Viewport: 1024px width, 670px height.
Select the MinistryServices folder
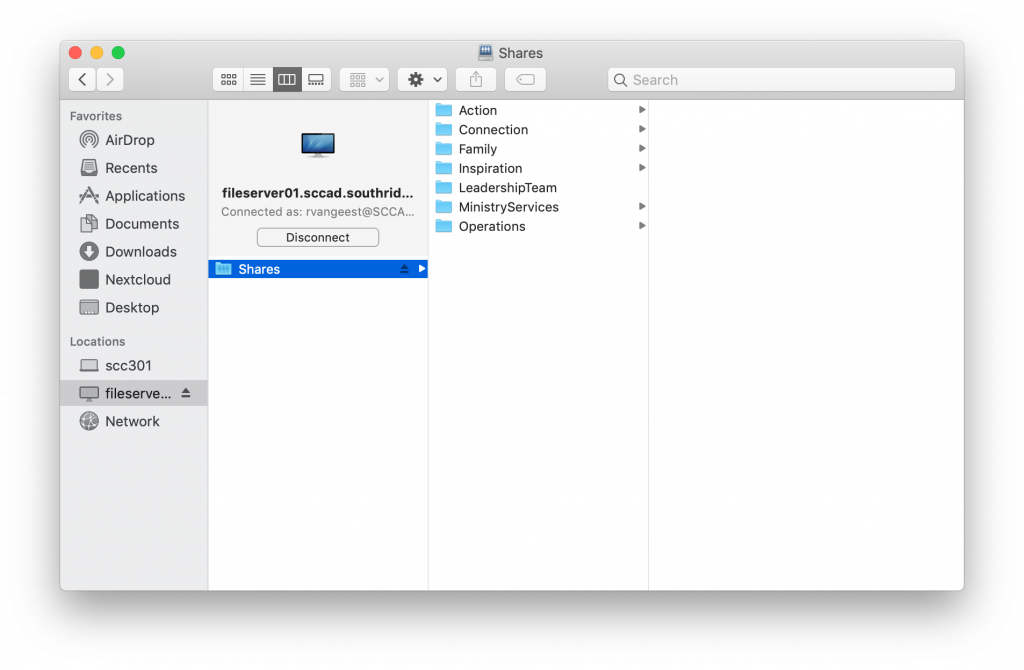[508, 207]
